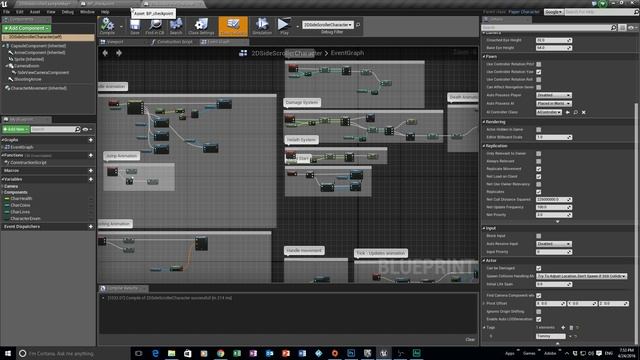Uncheck Use Controller Rotation Yaw
The height and width of the screenshot is (360, 640).
(539, 72)
